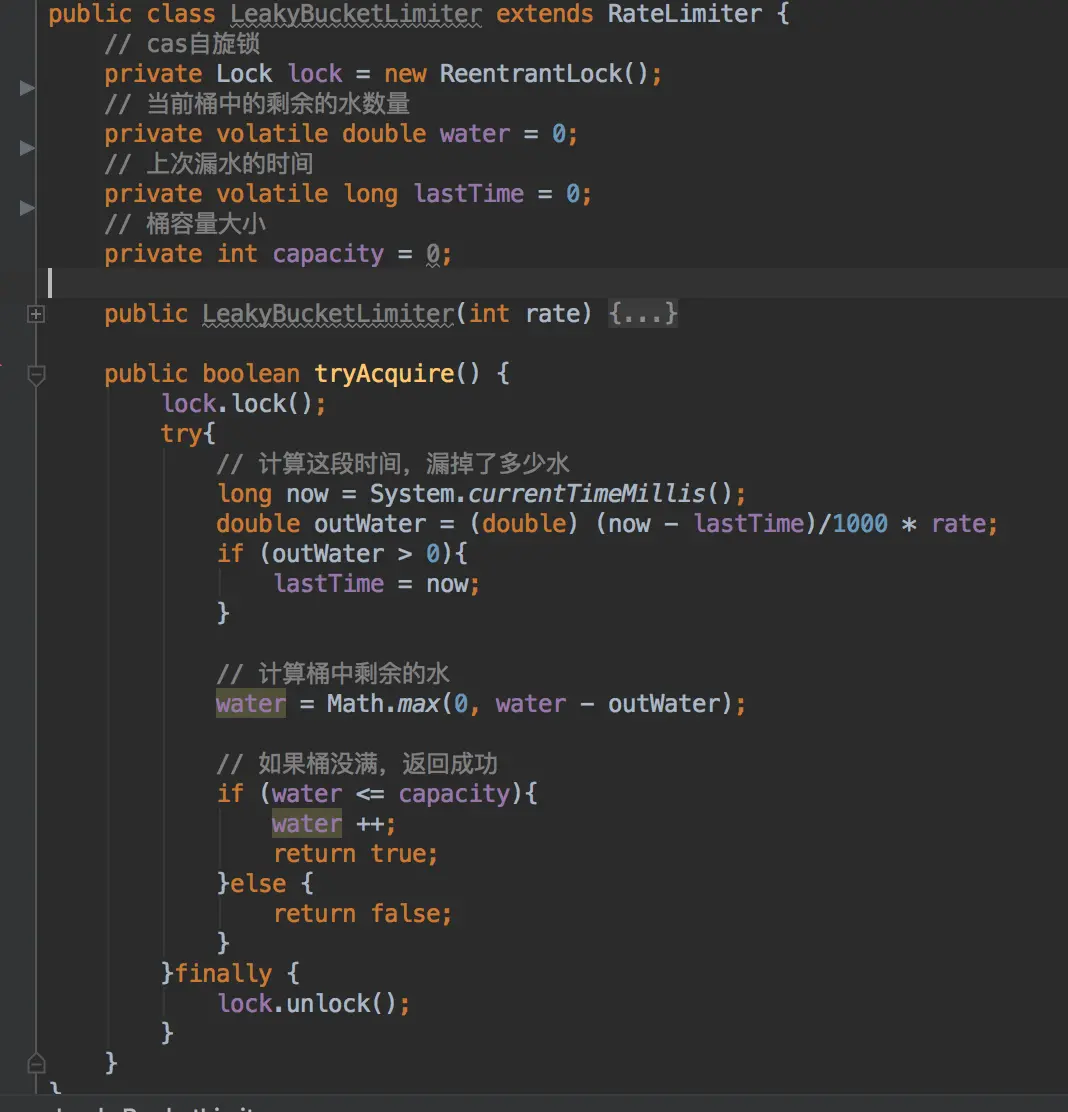Click the gutter arrow marker nearest the 'long lastTime' declaration
This screenshot has height=1112, width=1068.
tap(27, 208)
